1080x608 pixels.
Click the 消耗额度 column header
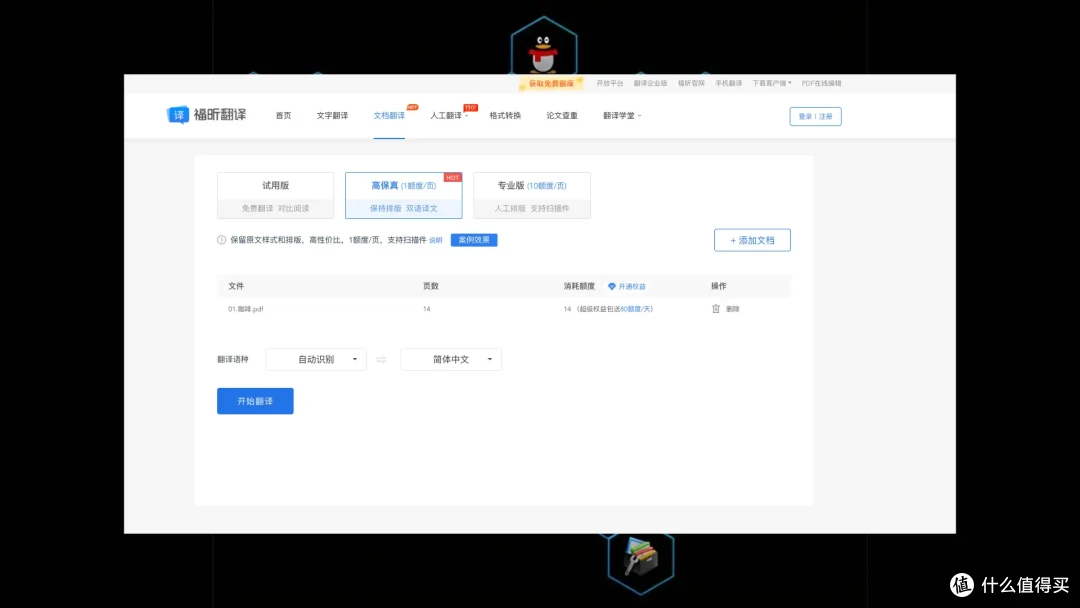click(x=579, y=286)
